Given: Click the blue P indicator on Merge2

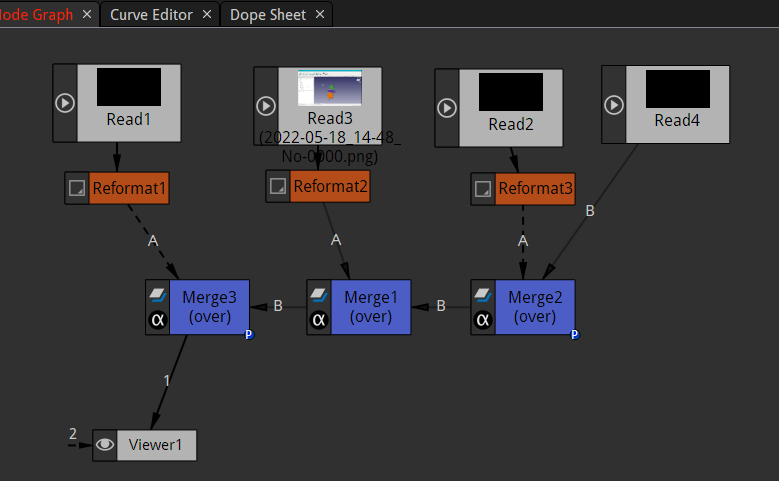Looking at the screenshot, I should tap(575, 335).
